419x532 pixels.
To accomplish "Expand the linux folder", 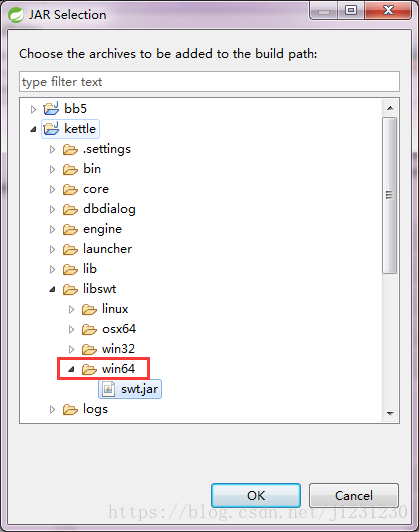I will coord(71,309).
